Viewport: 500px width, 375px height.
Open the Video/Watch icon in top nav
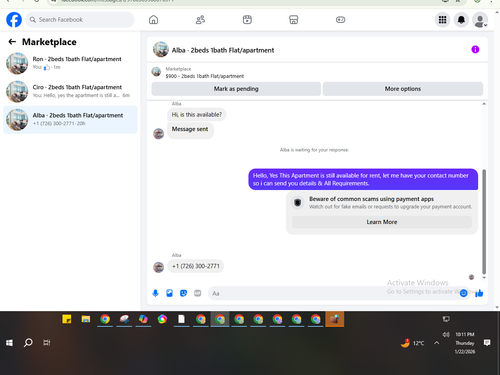pos(247,20)
